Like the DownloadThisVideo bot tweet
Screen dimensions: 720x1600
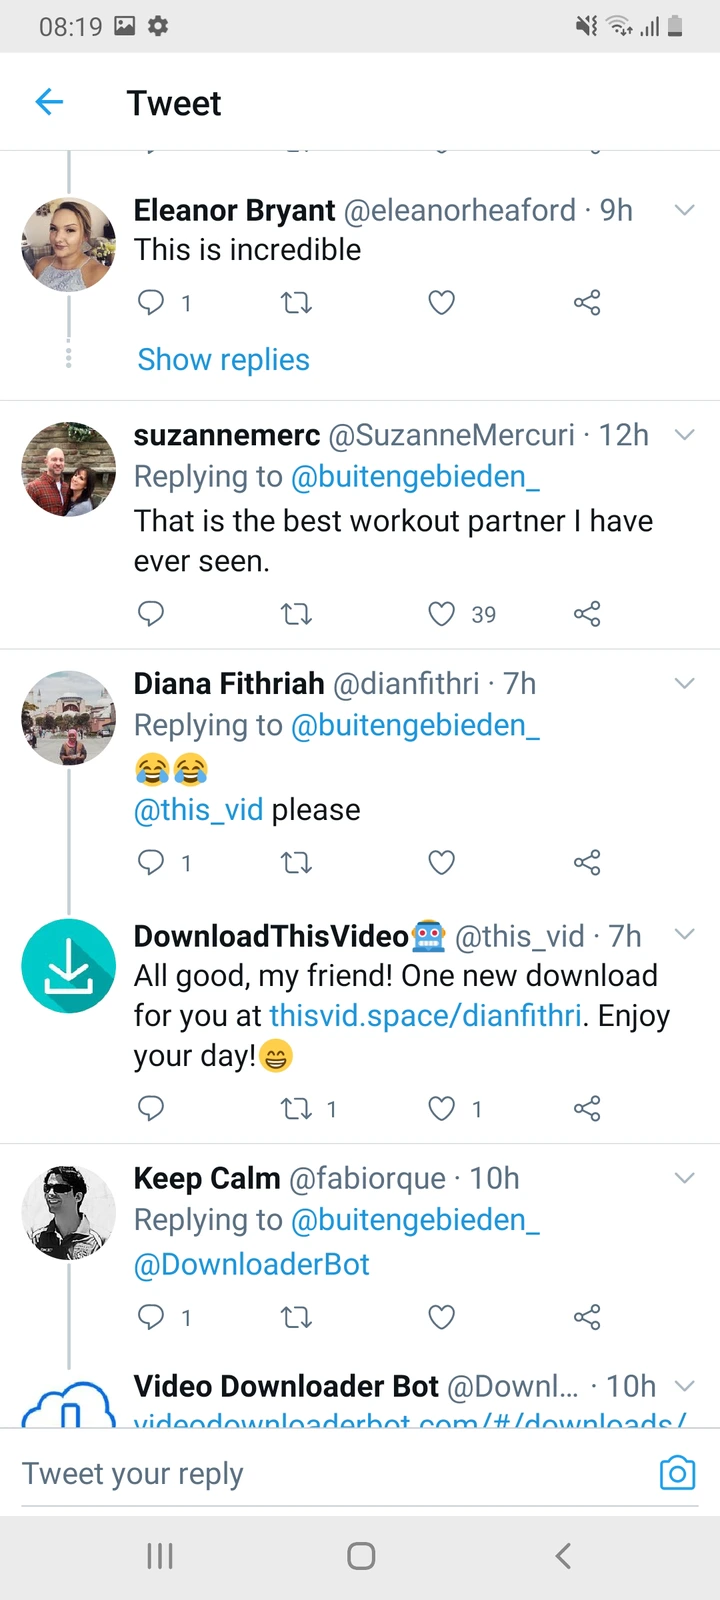pyautogui.click(x=441, y=1108)
